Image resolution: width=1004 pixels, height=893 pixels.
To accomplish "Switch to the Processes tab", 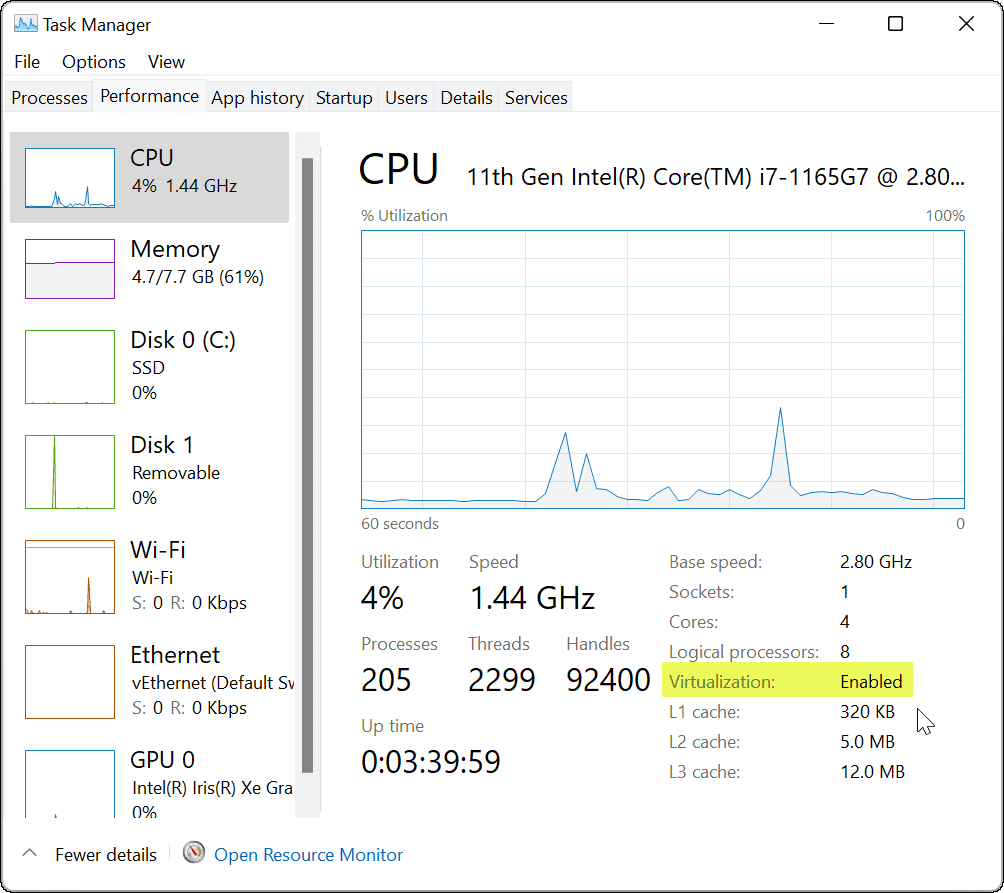I will tap(48, 97).
